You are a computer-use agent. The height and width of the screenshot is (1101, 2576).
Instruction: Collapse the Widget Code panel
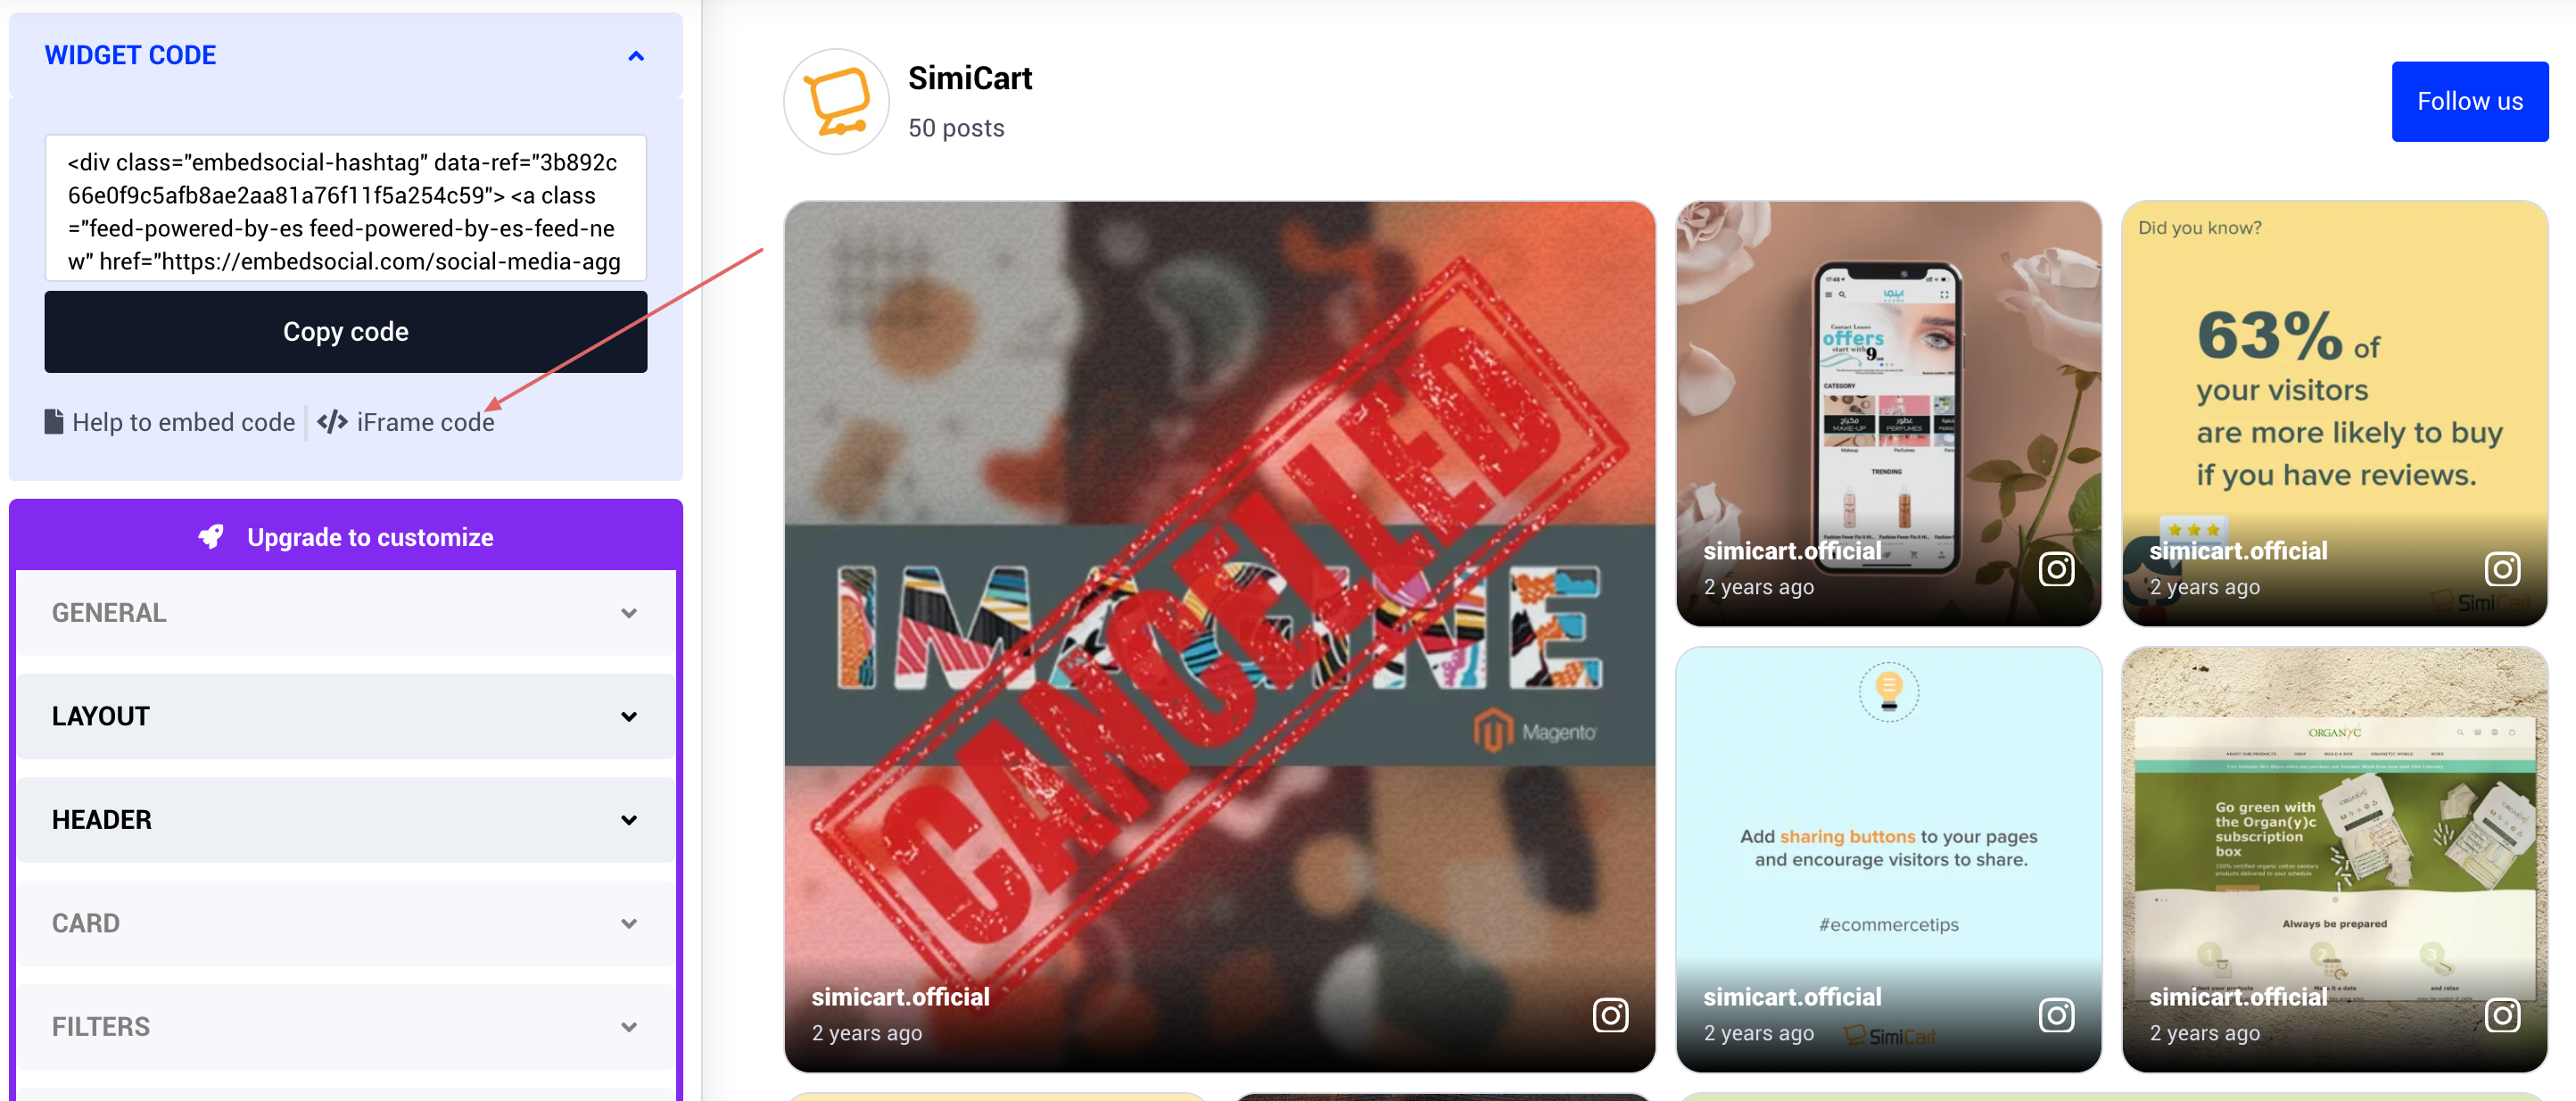tap(636, 56)
